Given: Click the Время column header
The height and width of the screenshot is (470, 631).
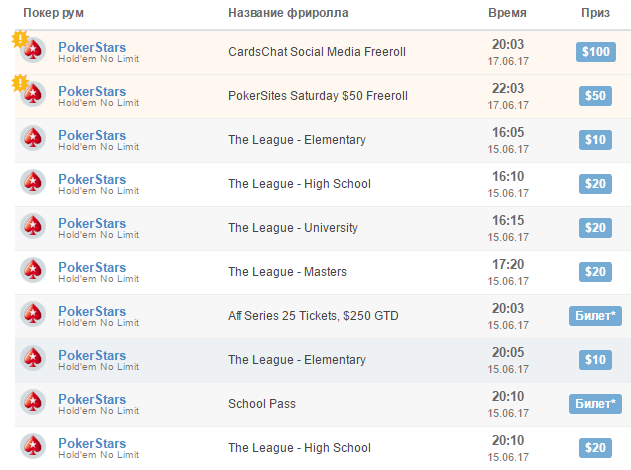Looking at the screenshot, I should (x=507, y=14).
